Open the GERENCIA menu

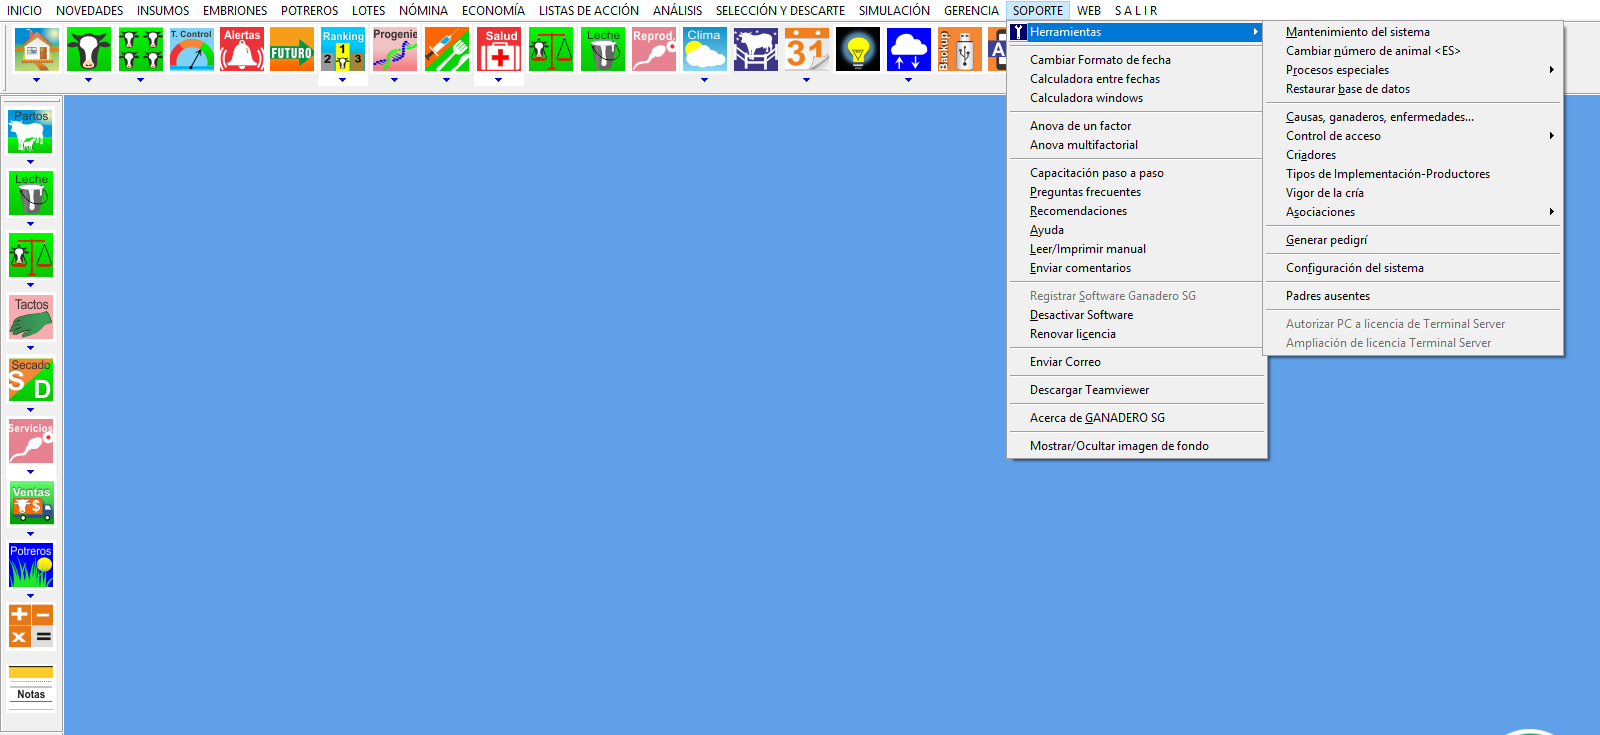pyautogui.click(x=970, y=11)
